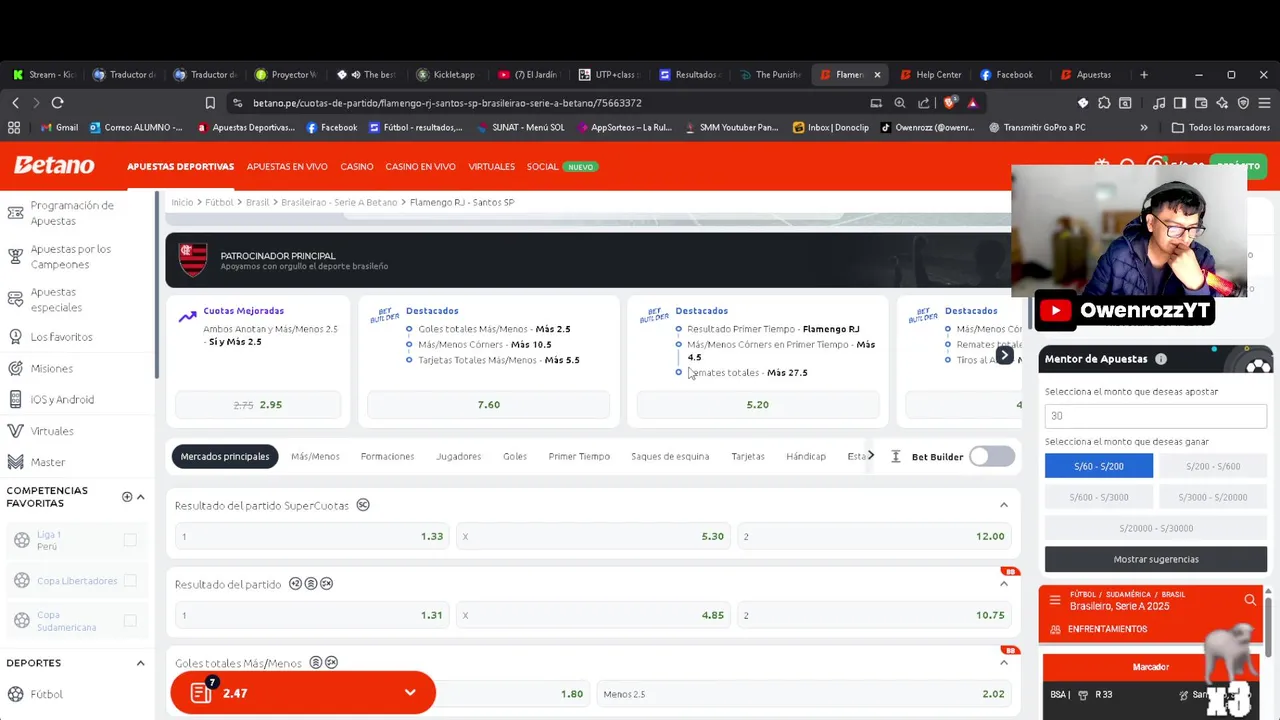Click the Fútbol ball icon under Deportes
The image size is (1280, 720).
tap(15, 694)
